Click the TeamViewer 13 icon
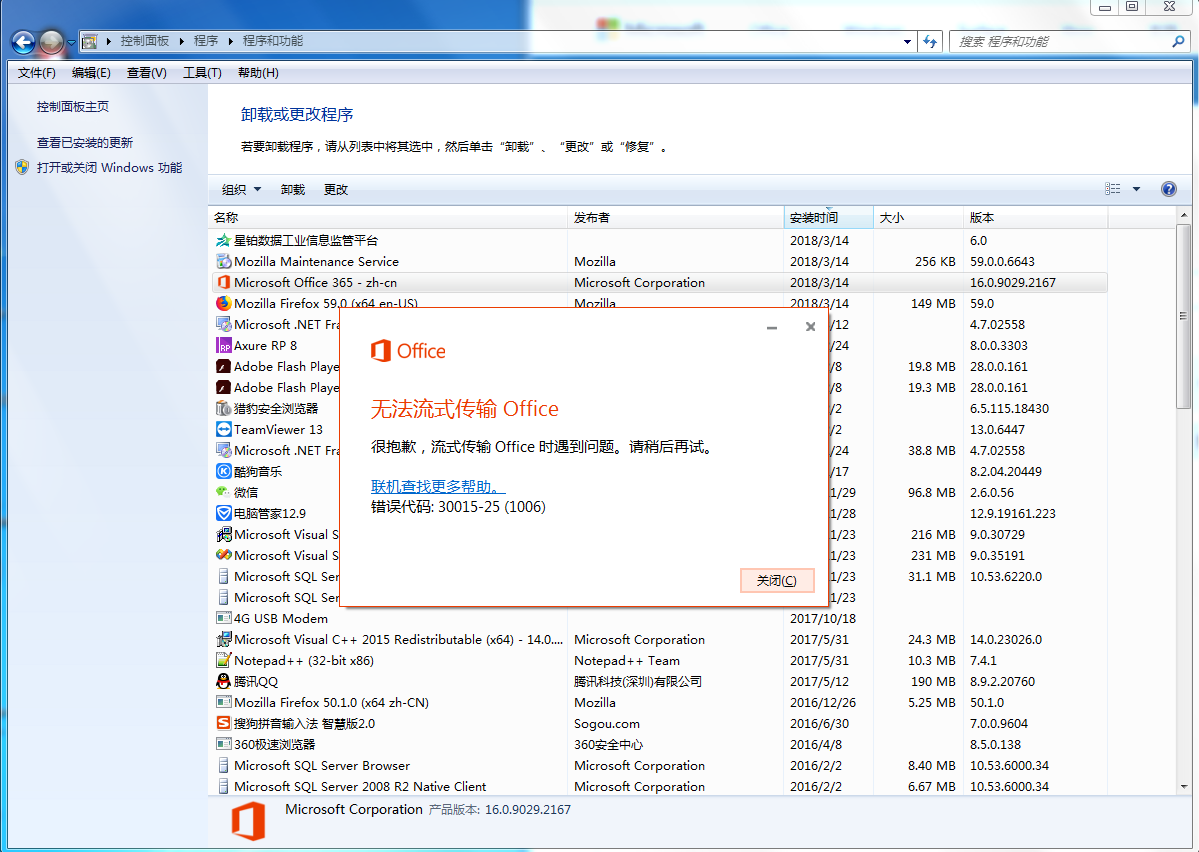Image resolution: width=1199 pixels, height=852 pixels. point(223,430)
